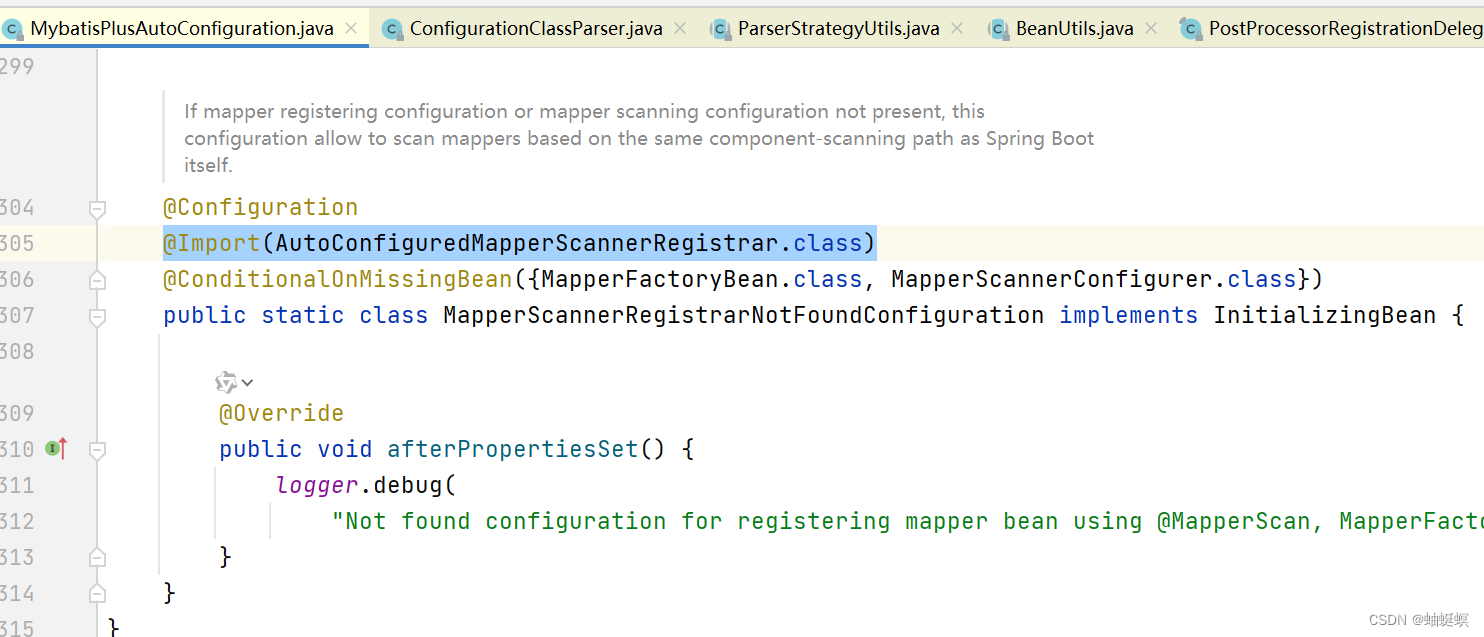Screen dimensions: 1484x637
Task: Click fold end marker at line 313
Action: [x=97, y=556]
